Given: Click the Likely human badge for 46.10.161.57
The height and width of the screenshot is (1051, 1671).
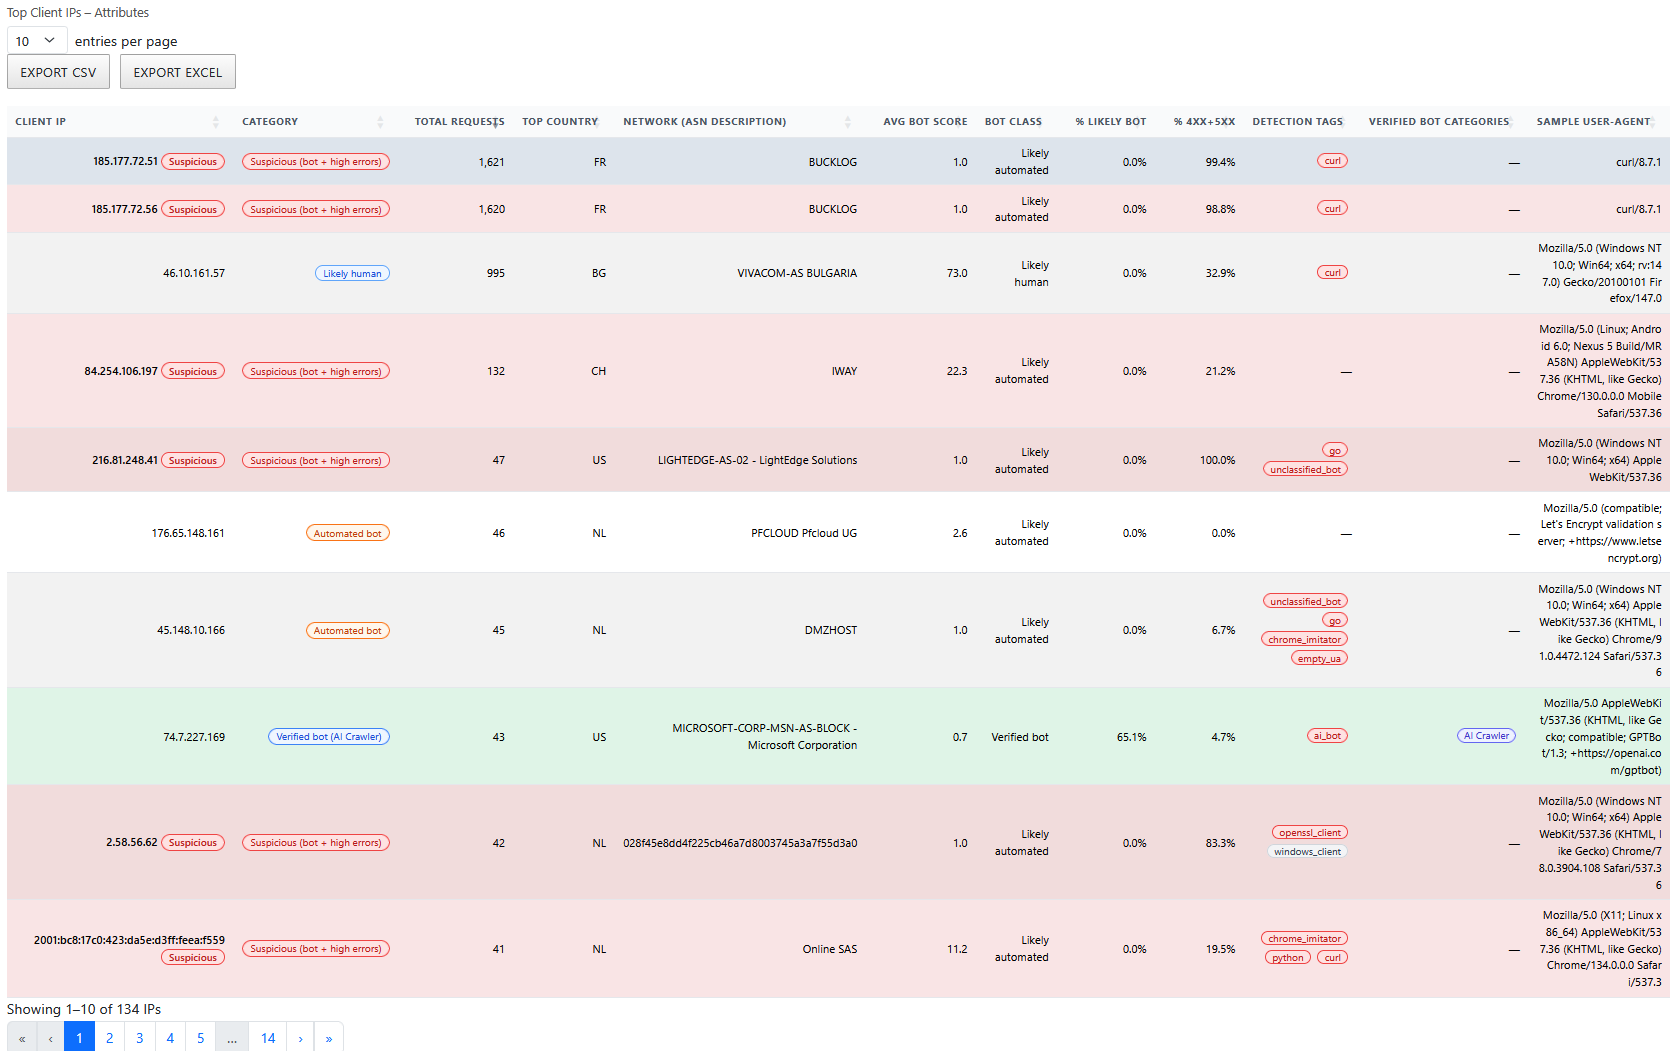Looking at the screenshot, I should click(352, 272).
